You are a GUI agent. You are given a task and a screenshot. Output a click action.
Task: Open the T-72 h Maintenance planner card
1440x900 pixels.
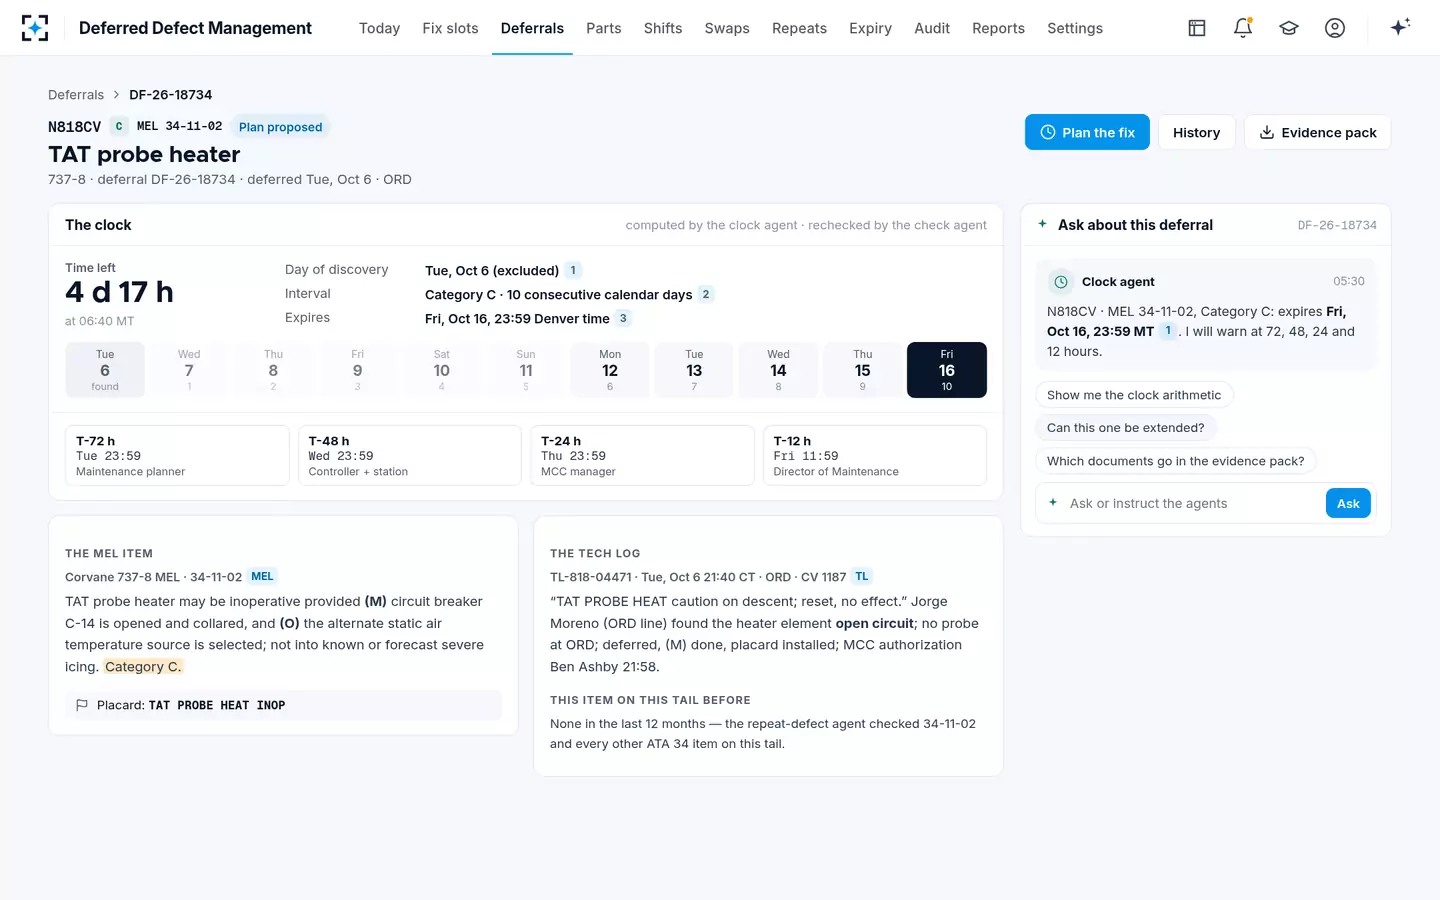[x=177, y=456]
